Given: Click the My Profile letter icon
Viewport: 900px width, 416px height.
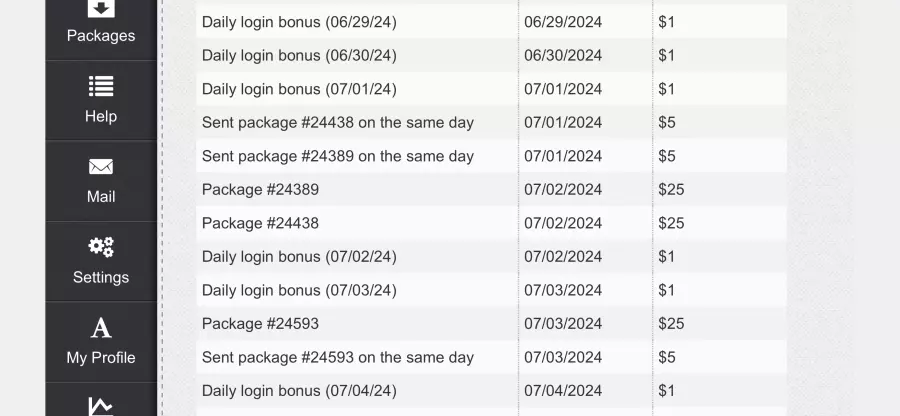Looking at the screenshot, I should [101, 328].
